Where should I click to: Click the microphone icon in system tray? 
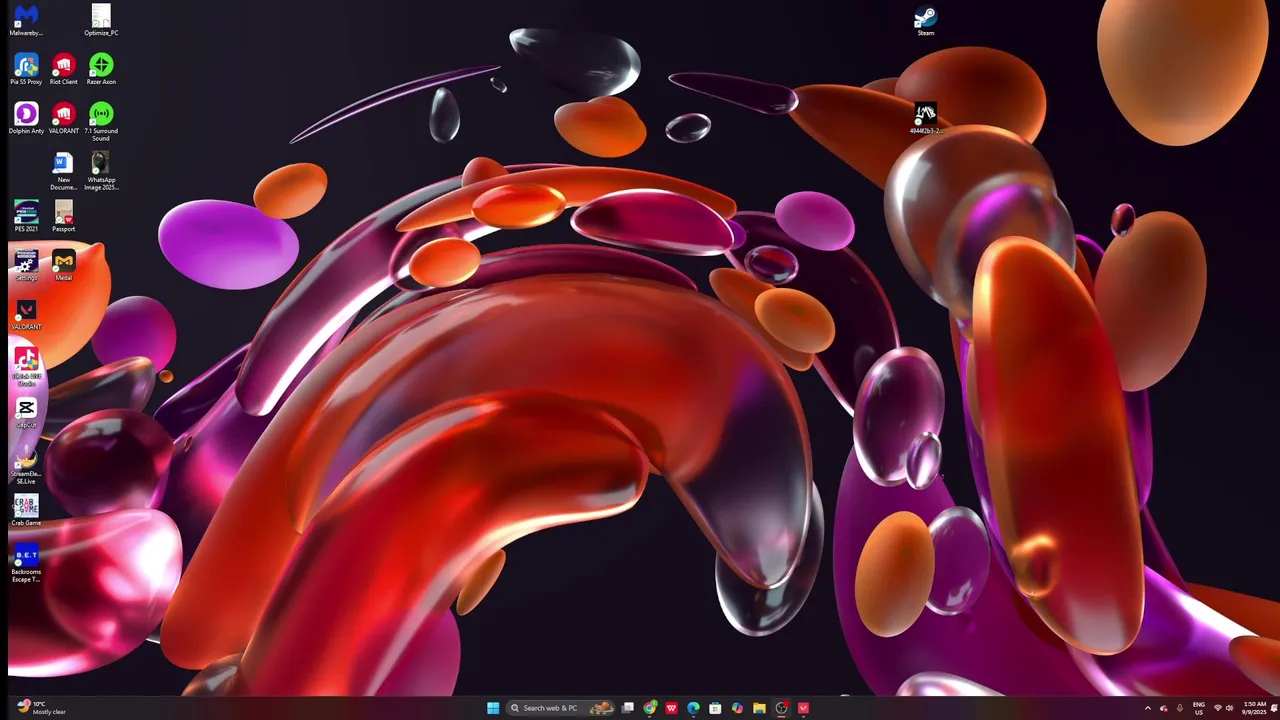(1180, 708)
